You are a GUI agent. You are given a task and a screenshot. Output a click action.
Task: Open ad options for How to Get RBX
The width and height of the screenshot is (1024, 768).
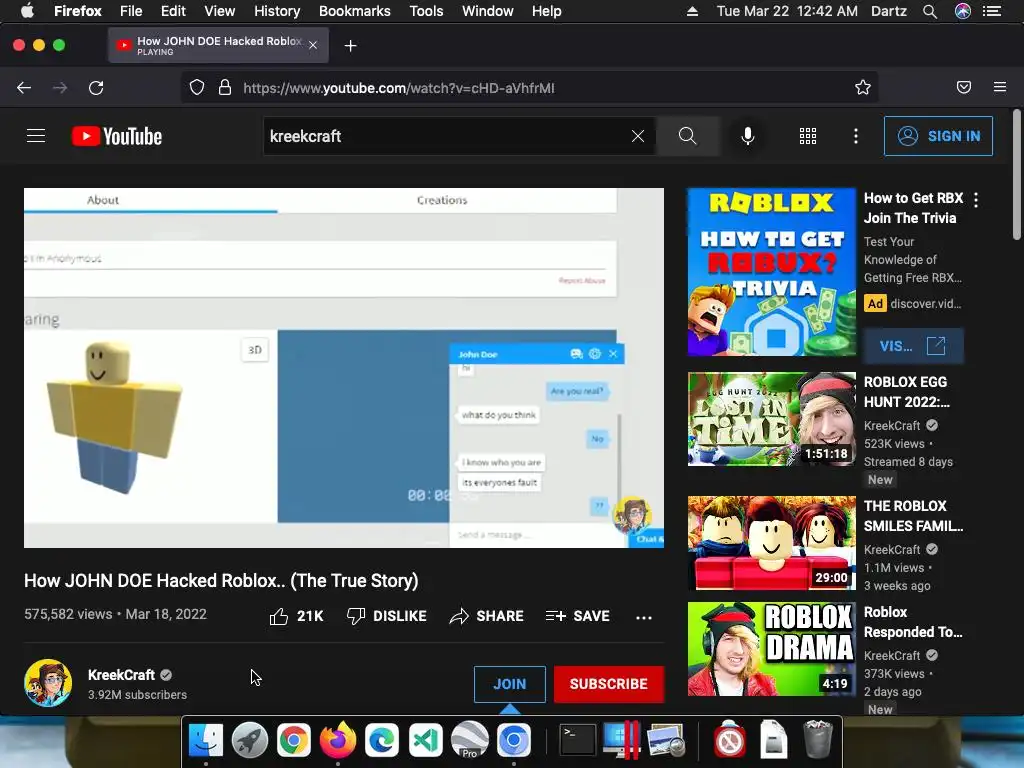pos(976,200)
